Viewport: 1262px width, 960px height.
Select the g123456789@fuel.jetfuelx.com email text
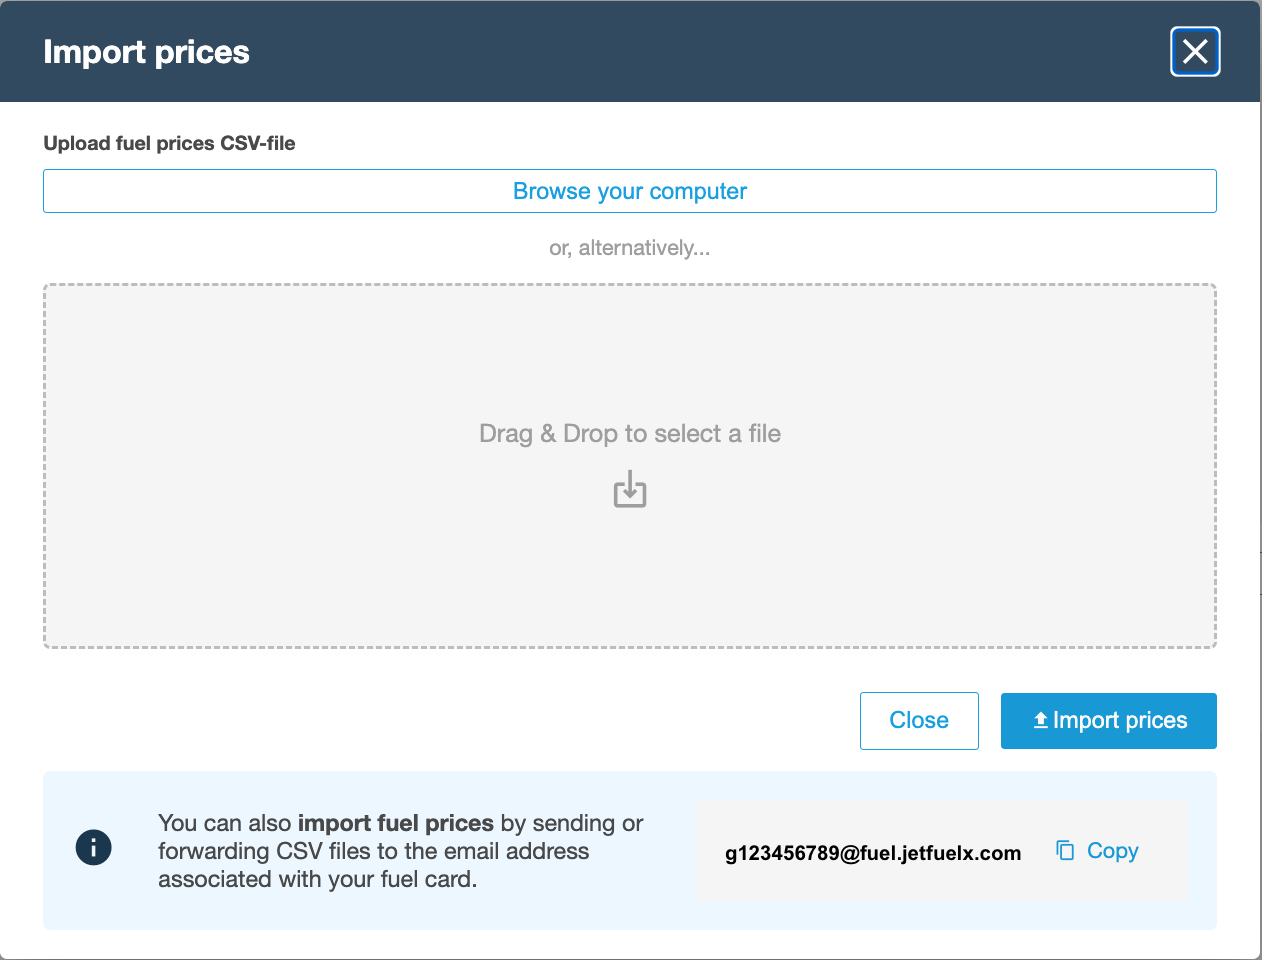click(x=873, y=853)
